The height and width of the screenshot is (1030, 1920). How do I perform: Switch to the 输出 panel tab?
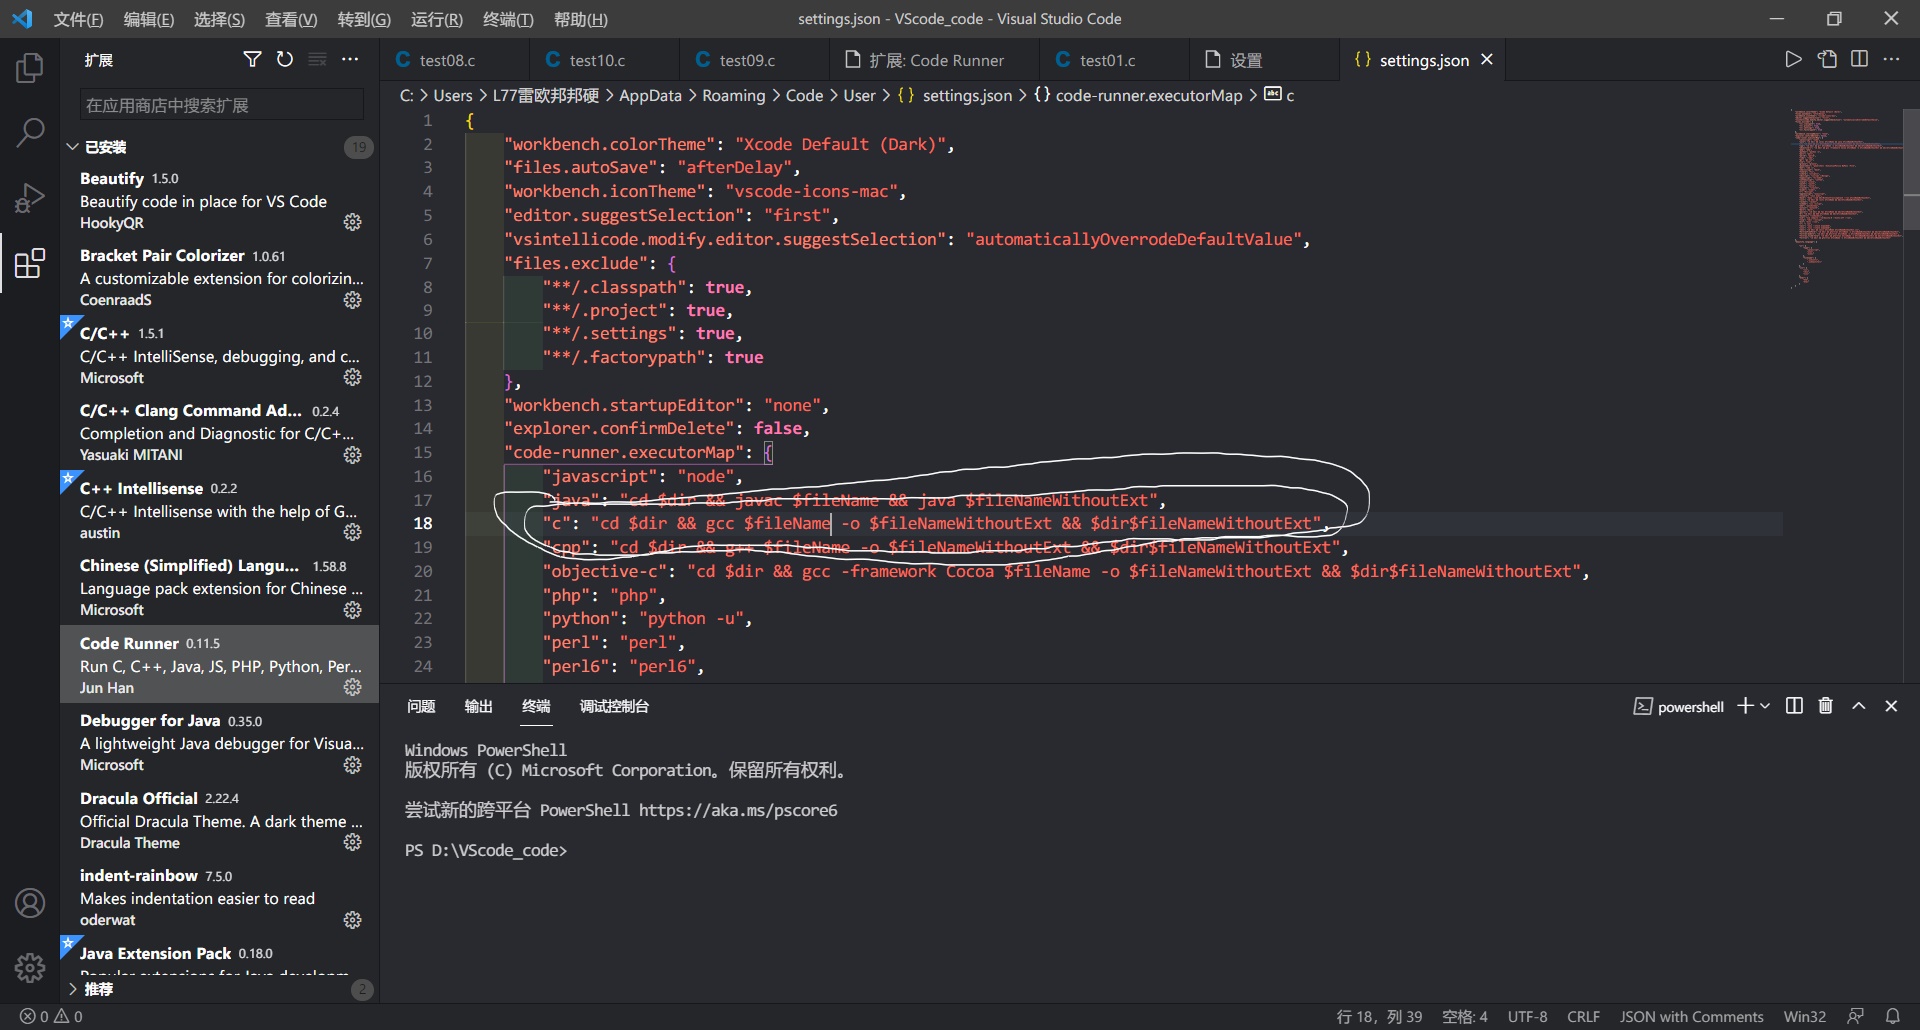pyautogui.click(x=478, y=706)
